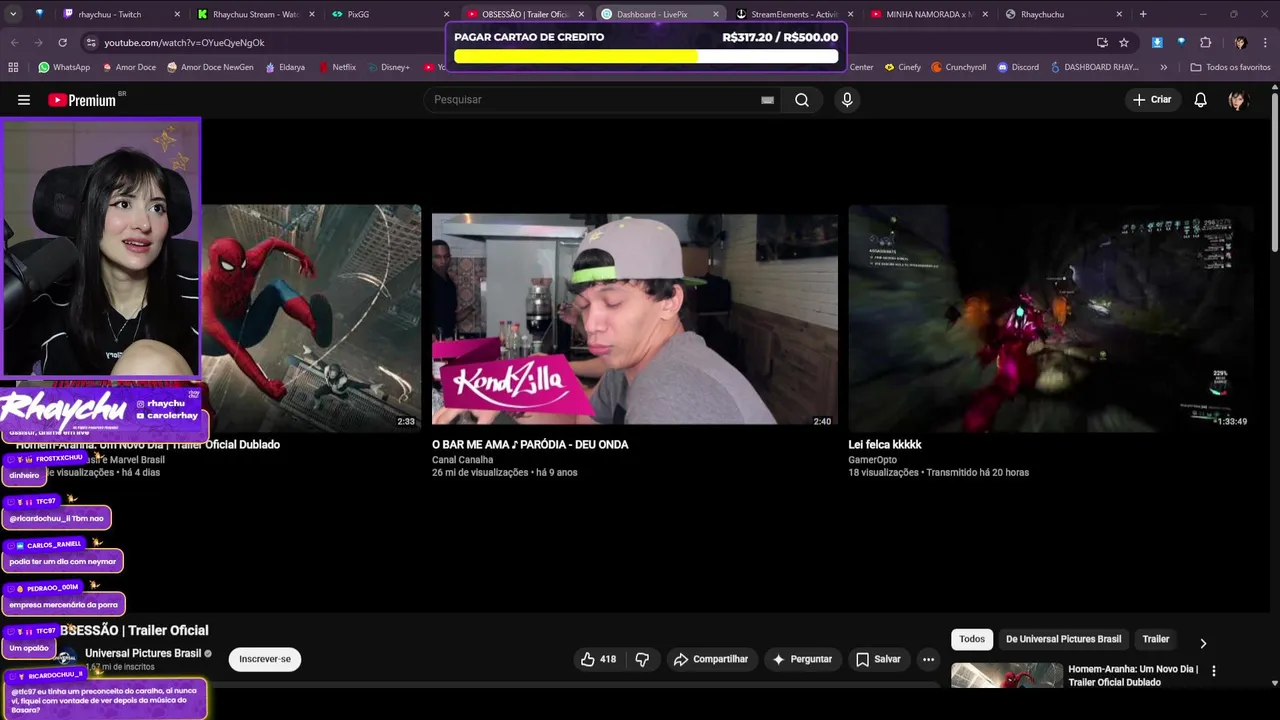Open Todos os favoritos folder
The image size is (1280, 720).
coord(1230,67)
